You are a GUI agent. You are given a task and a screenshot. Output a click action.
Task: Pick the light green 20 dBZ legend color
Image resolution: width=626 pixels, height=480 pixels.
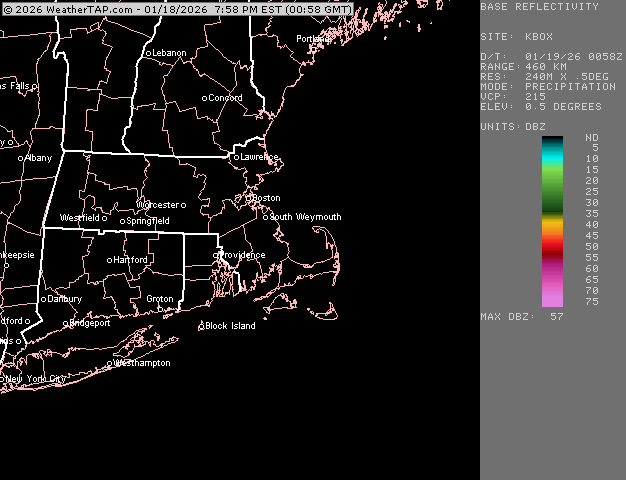tap(552, 181)
